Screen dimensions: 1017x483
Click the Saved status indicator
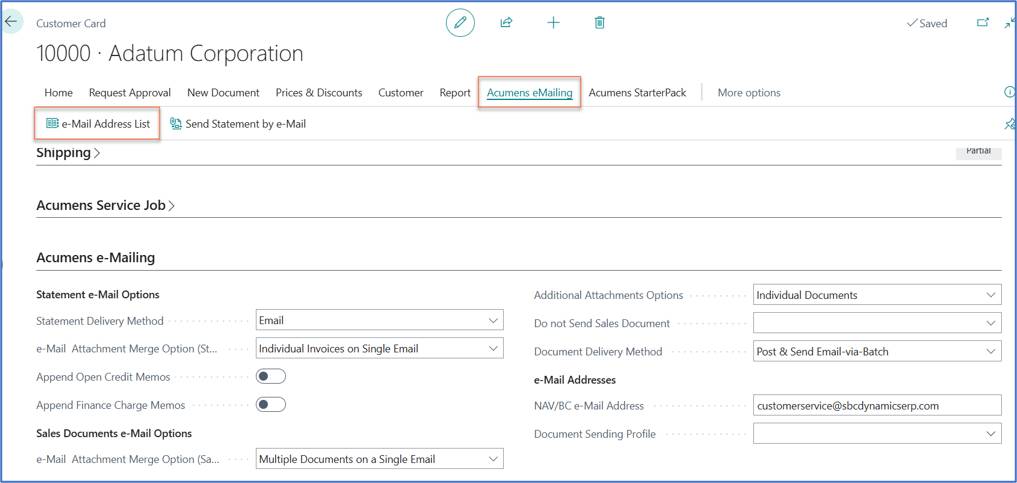[927, 23]
